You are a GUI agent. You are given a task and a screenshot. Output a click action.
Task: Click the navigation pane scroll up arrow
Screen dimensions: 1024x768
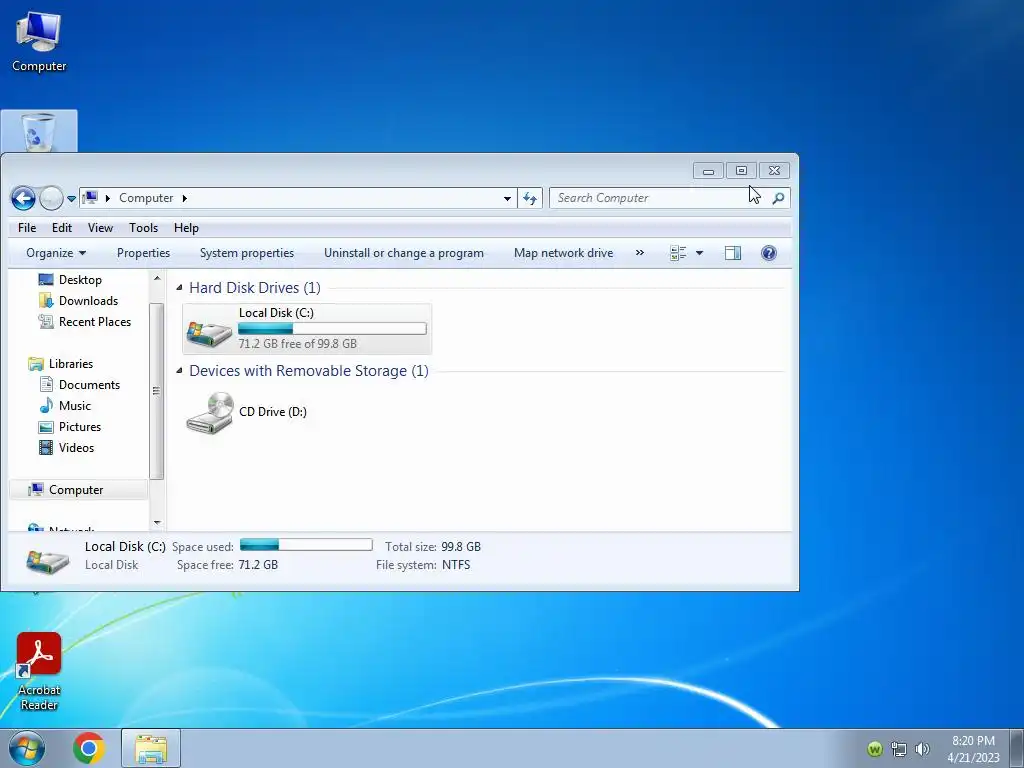point(157,279)
